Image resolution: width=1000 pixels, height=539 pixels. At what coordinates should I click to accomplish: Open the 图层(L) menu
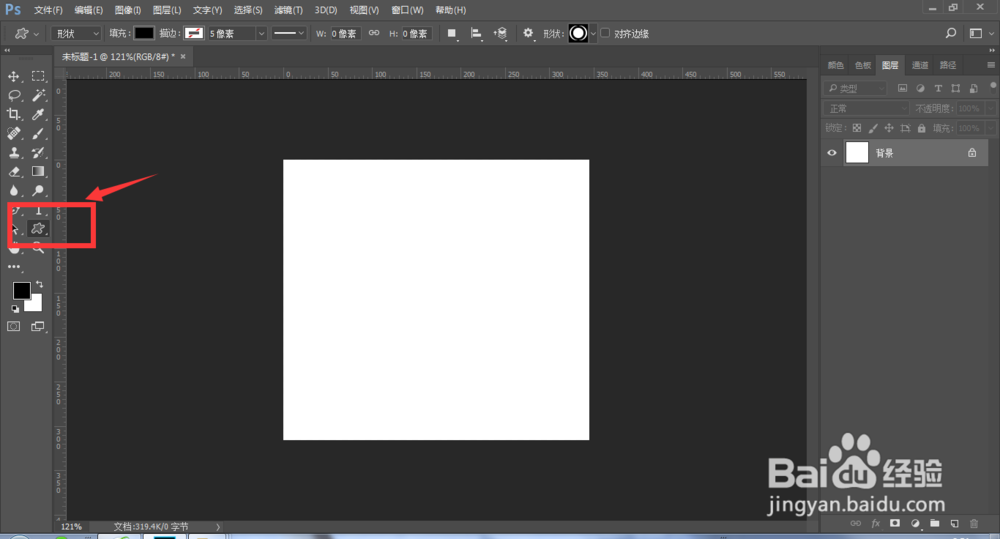pyautogui.click(x=167, y=10)
